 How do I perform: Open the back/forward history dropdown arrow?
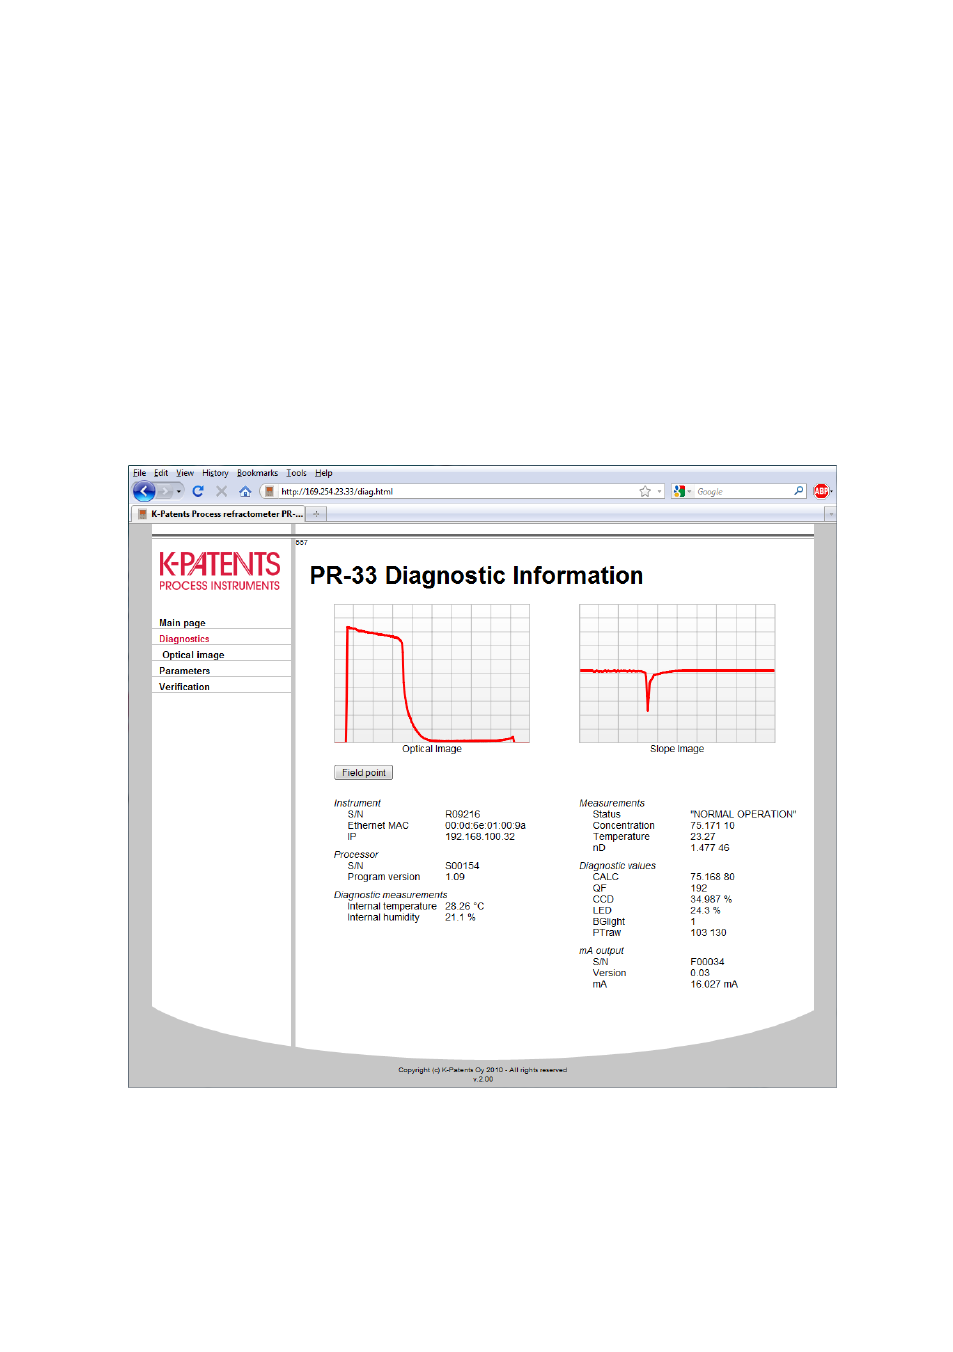(x=179, y=491)
